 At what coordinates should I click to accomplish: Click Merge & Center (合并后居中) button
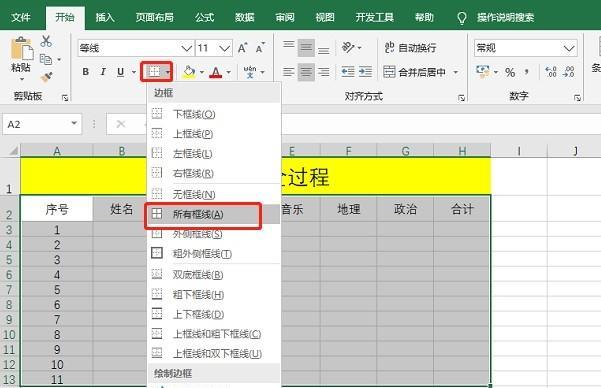(x=415, y=72)
